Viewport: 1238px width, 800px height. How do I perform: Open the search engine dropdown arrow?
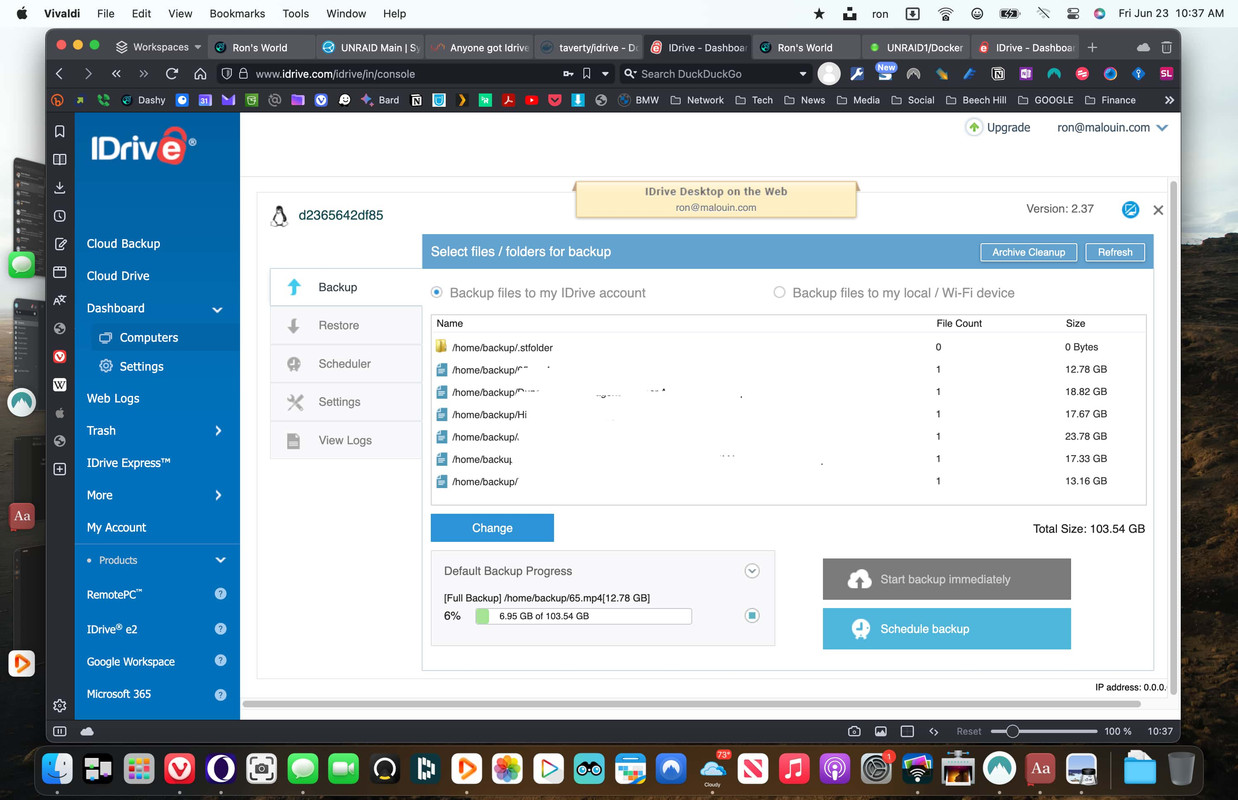[803, 74]
